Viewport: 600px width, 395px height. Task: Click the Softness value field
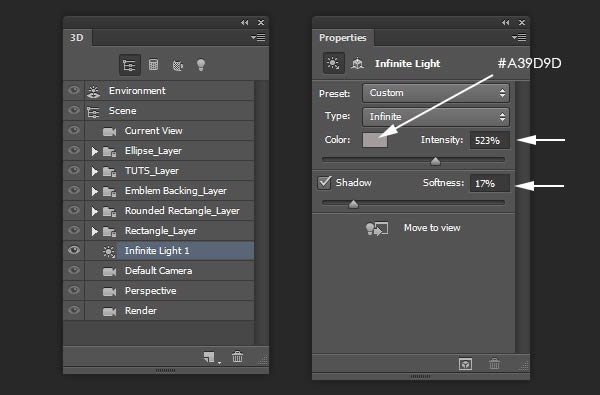[490, 183]
